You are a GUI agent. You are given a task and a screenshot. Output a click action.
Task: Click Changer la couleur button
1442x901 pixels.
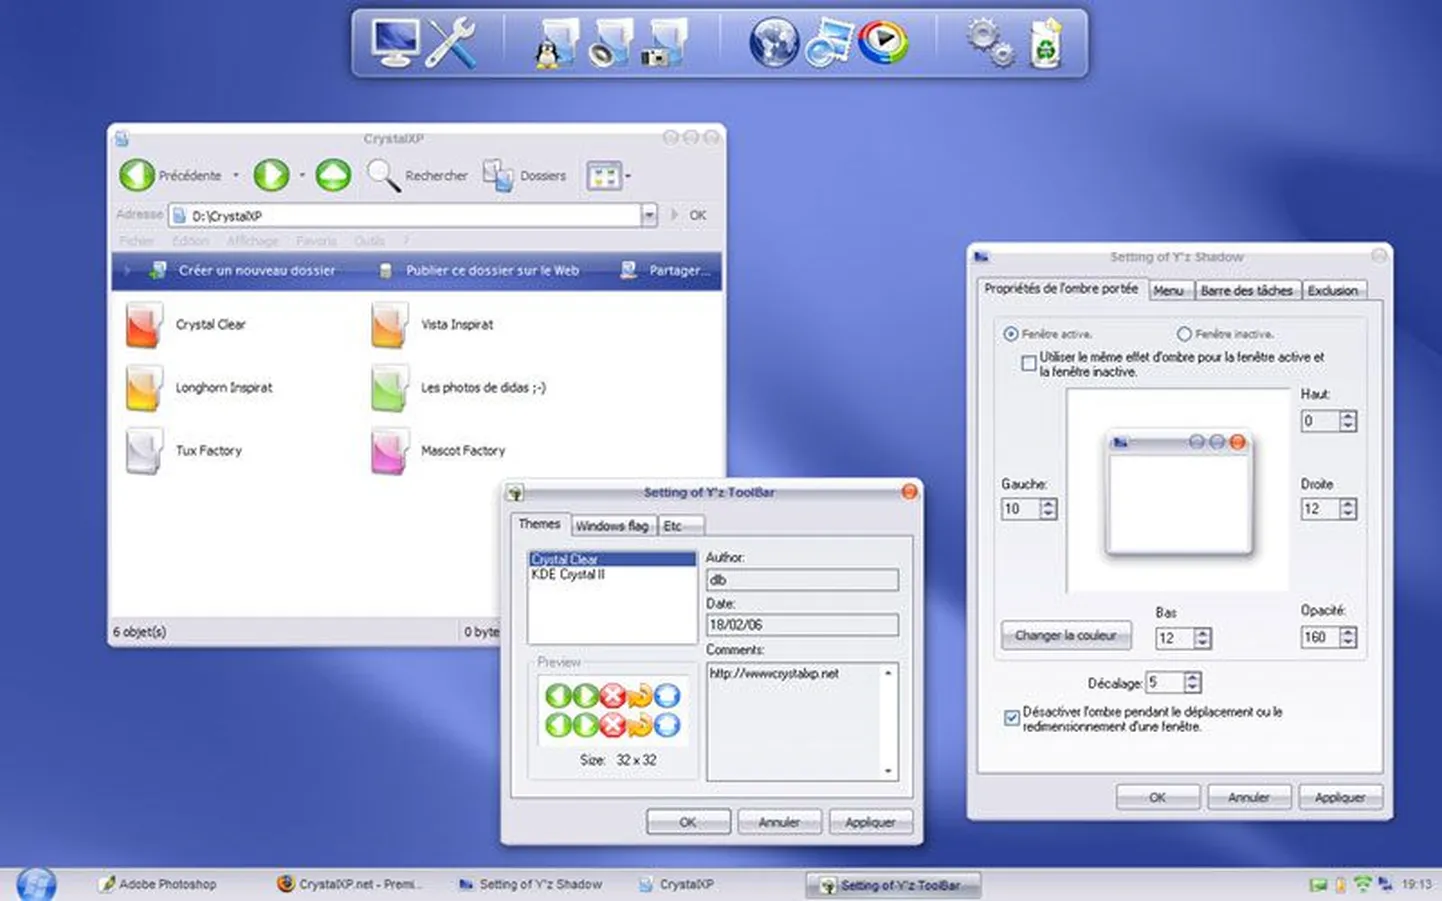pos(1066,636)
